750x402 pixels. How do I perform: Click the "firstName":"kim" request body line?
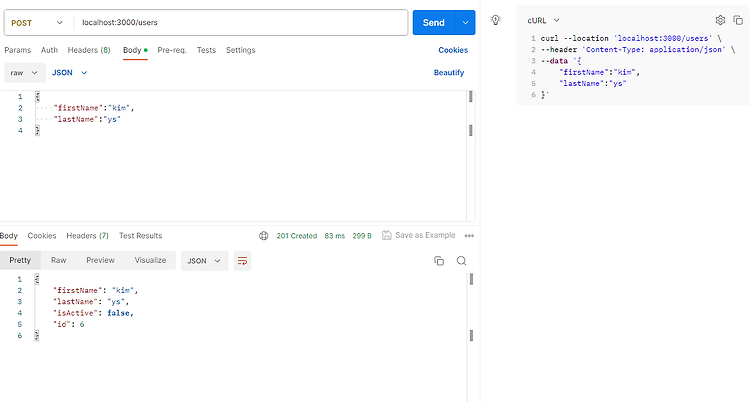pos(94,108)
